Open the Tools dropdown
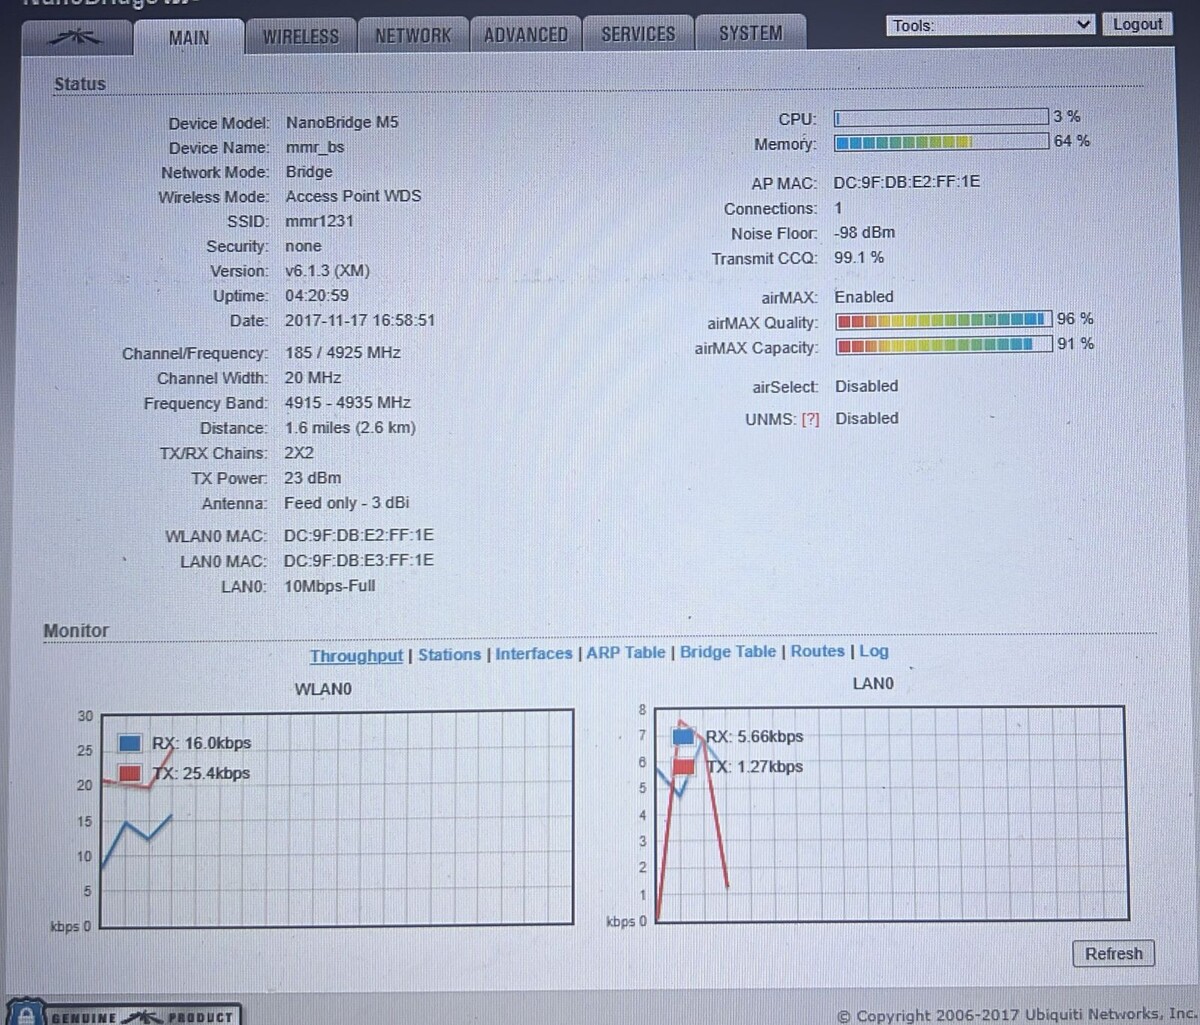The image size is (1200, 1025). click(991, 25)
